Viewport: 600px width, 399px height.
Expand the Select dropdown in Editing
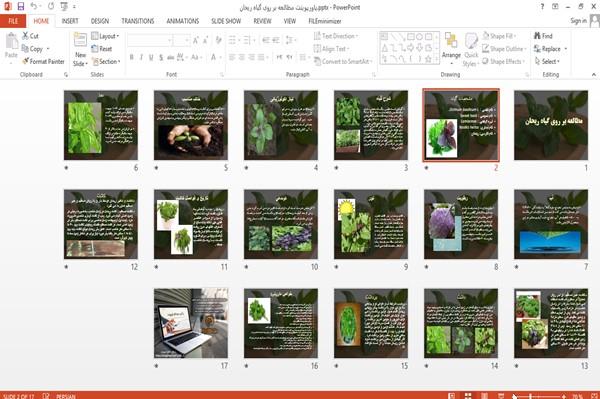click(547, 61)
